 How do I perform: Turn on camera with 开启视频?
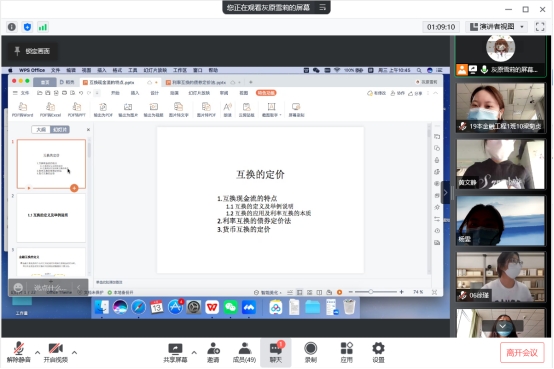tap(55, 352)
